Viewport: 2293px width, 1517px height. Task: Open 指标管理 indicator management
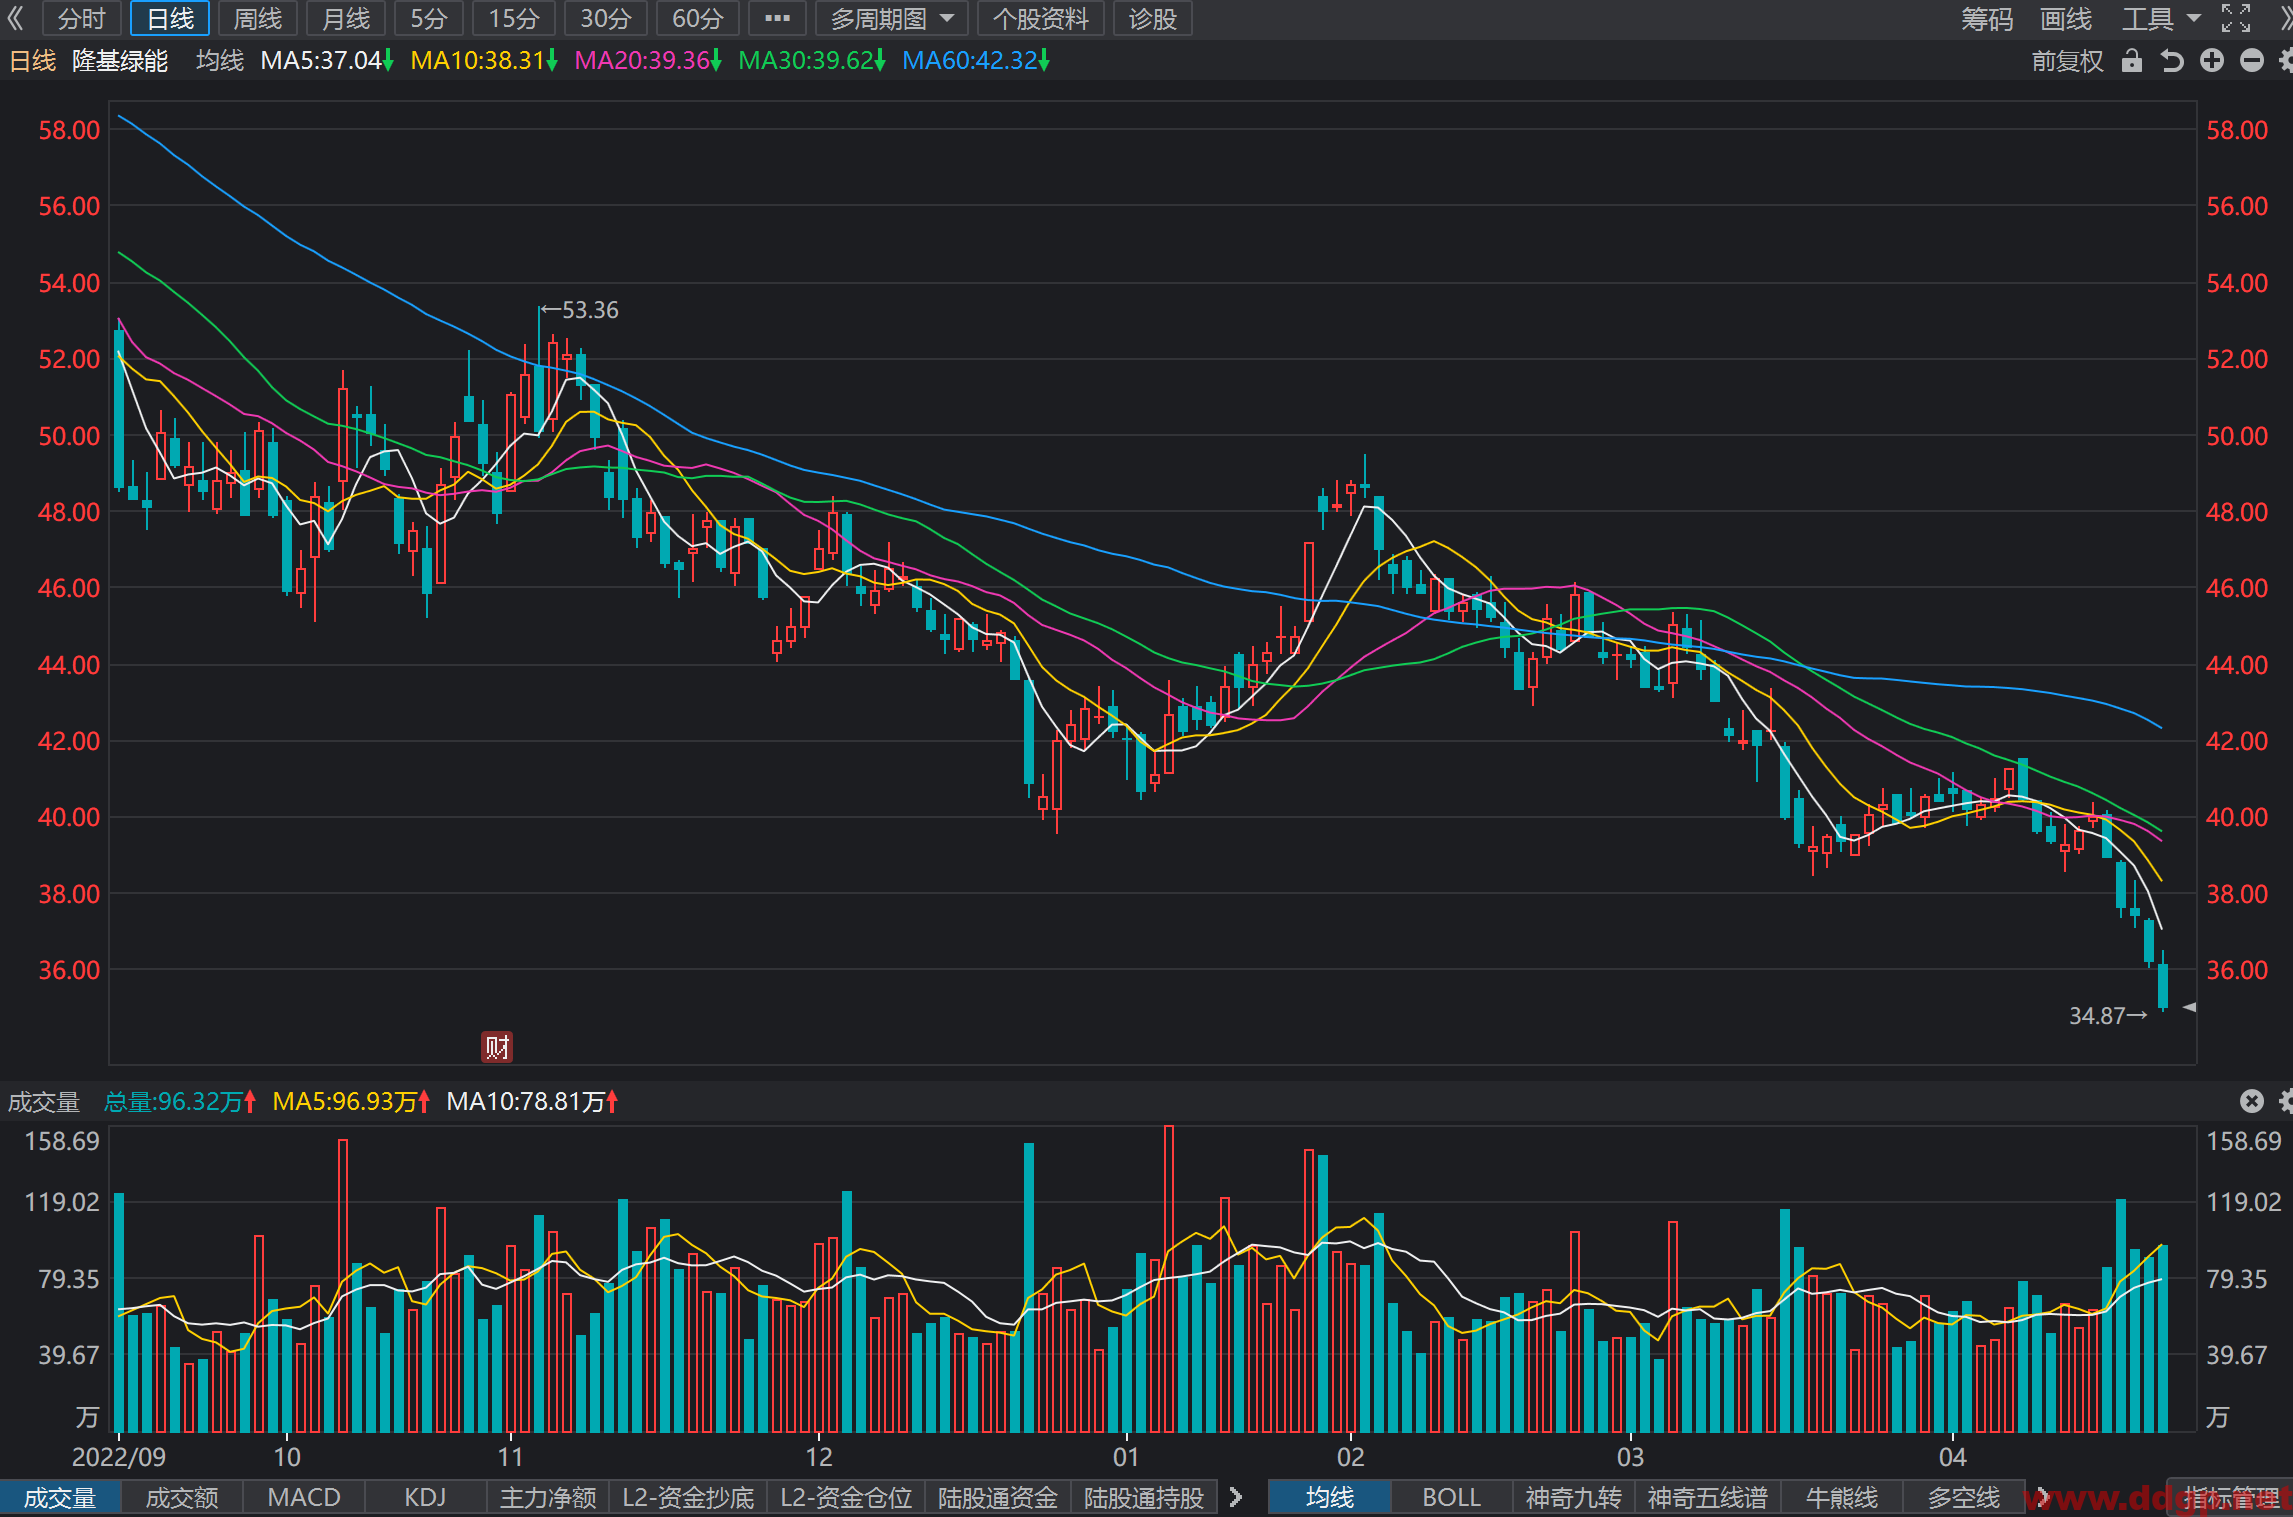pos(2230,1498)
